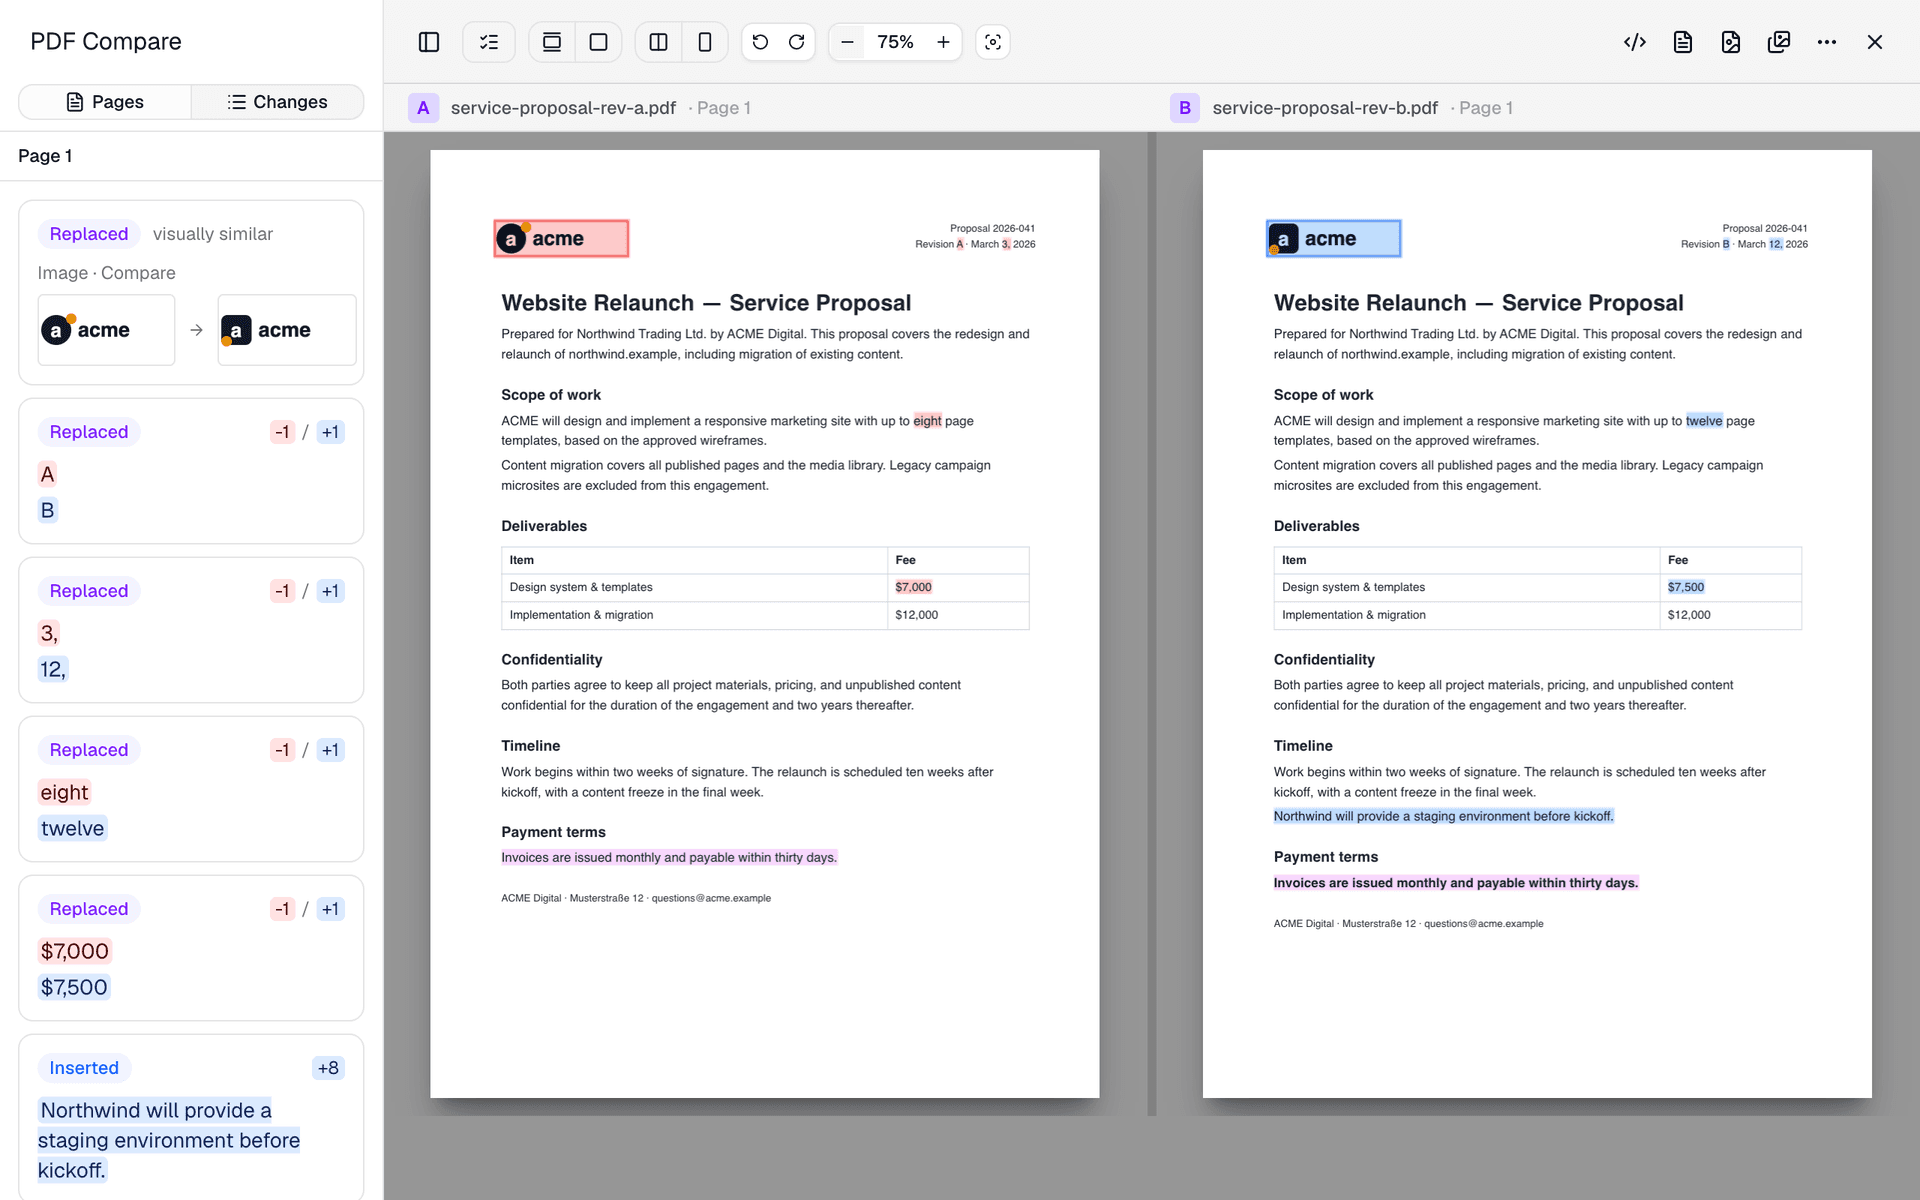Click inserted Northwind staging sentence in B
The width and height of the screenshot is (1920, 1200).
1443,816
